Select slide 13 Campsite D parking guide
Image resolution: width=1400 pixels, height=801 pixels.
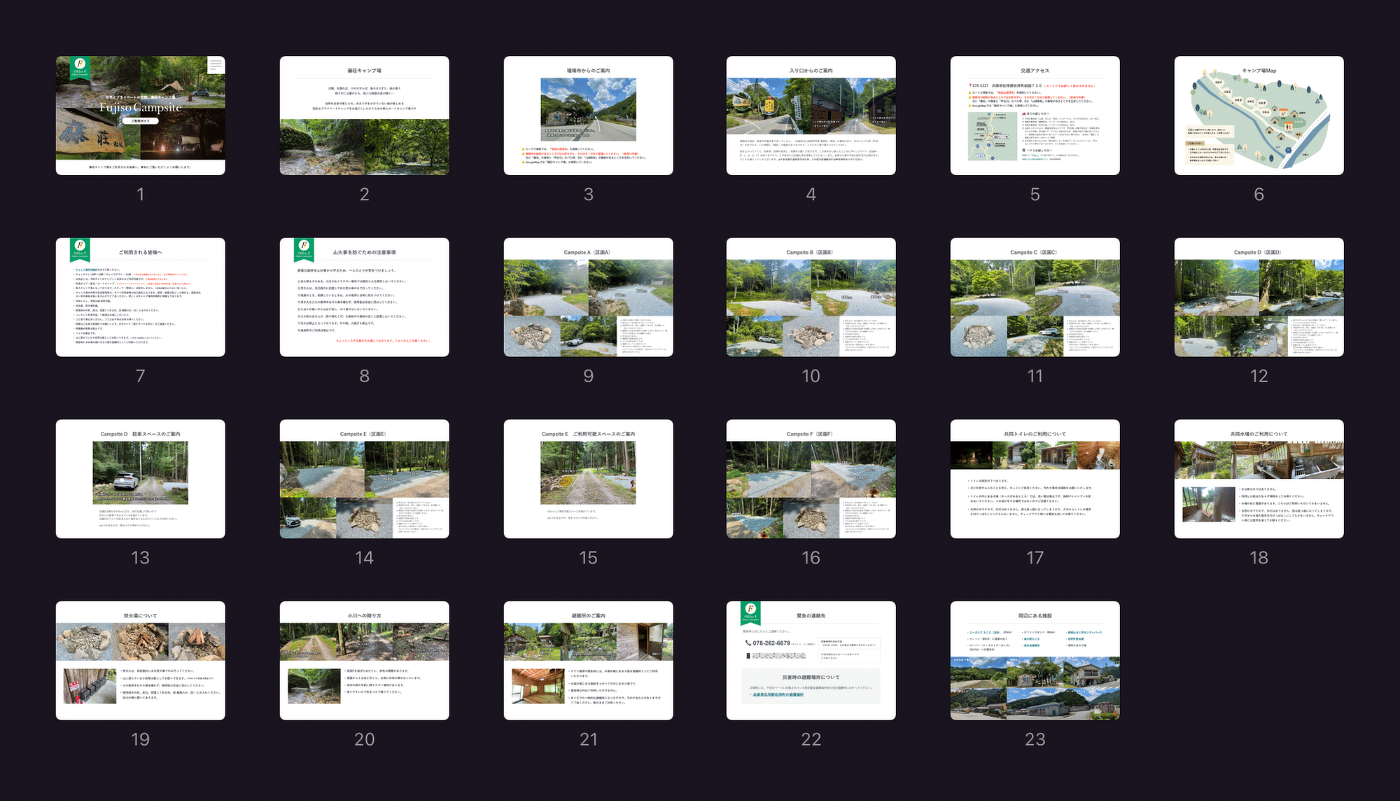140,478
